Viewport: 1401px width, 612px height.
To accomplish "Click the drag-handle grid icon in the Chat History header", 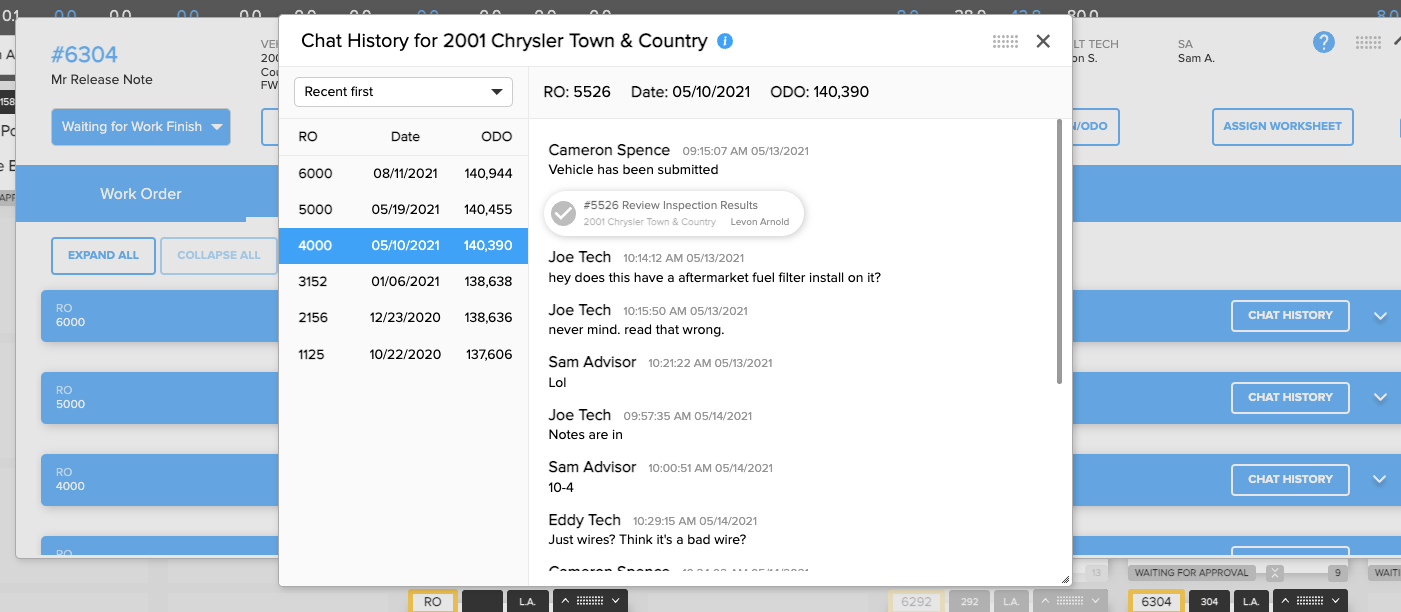I will [1005, 41].
